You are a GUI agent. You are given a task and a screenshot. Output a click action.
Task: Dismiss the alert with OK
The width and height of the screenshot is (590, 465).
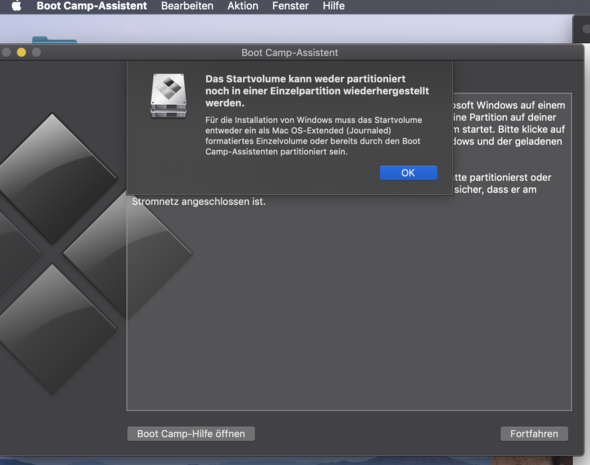408,173
